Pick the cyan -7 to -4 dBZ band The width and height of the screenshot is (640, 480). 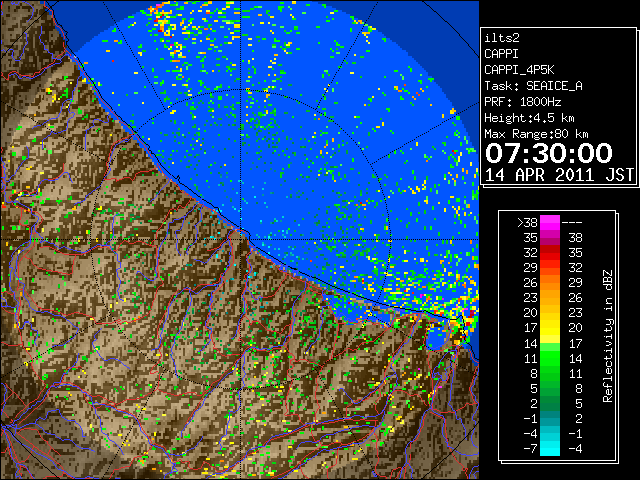coord(550,449)
